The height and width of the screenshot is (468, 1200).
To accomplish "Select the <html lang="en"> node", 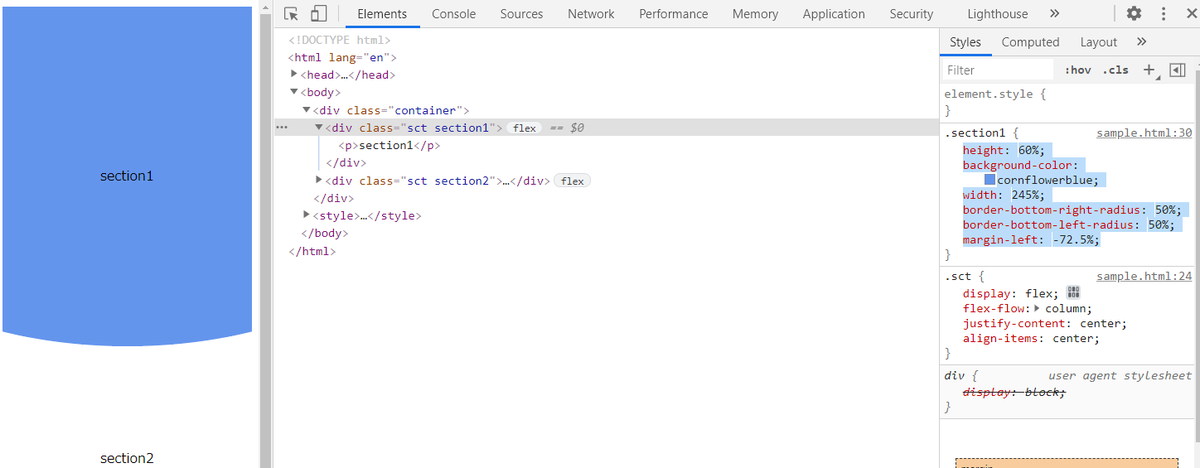I will 343,58.
